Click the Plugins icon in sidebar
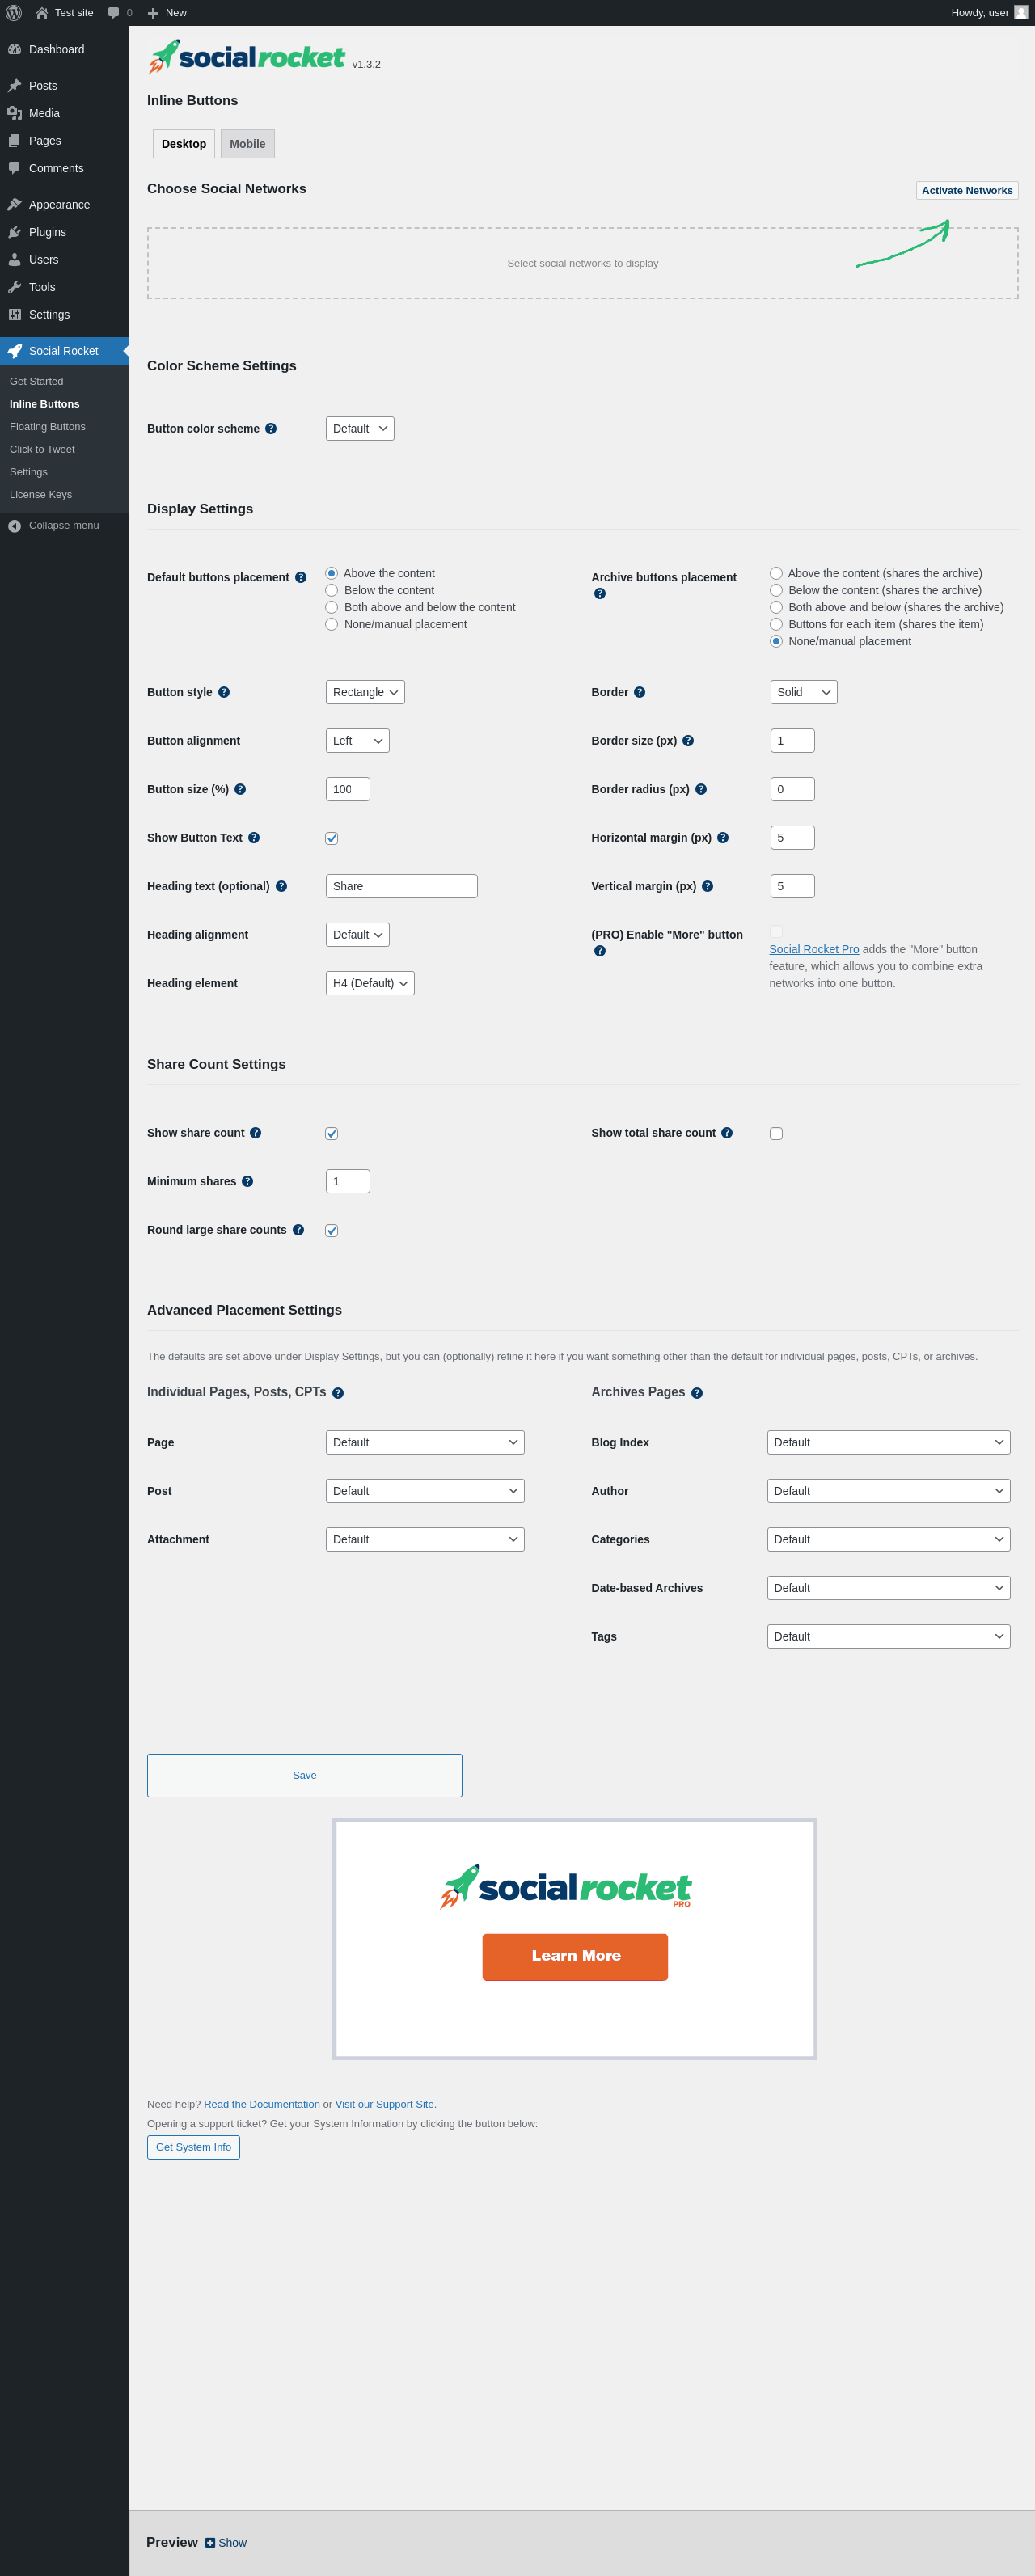Viewport: 1035px width, 2576px height. coord(15,232)
